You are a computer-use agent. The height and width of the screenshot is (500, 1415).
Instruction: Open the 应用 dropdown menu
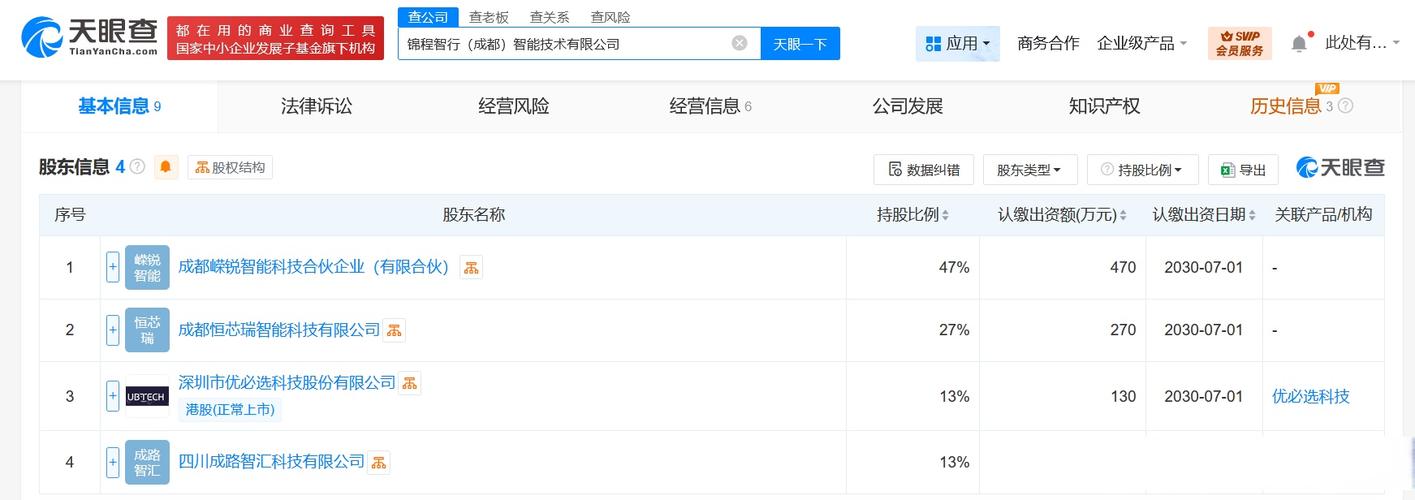(x=957, y=43)
